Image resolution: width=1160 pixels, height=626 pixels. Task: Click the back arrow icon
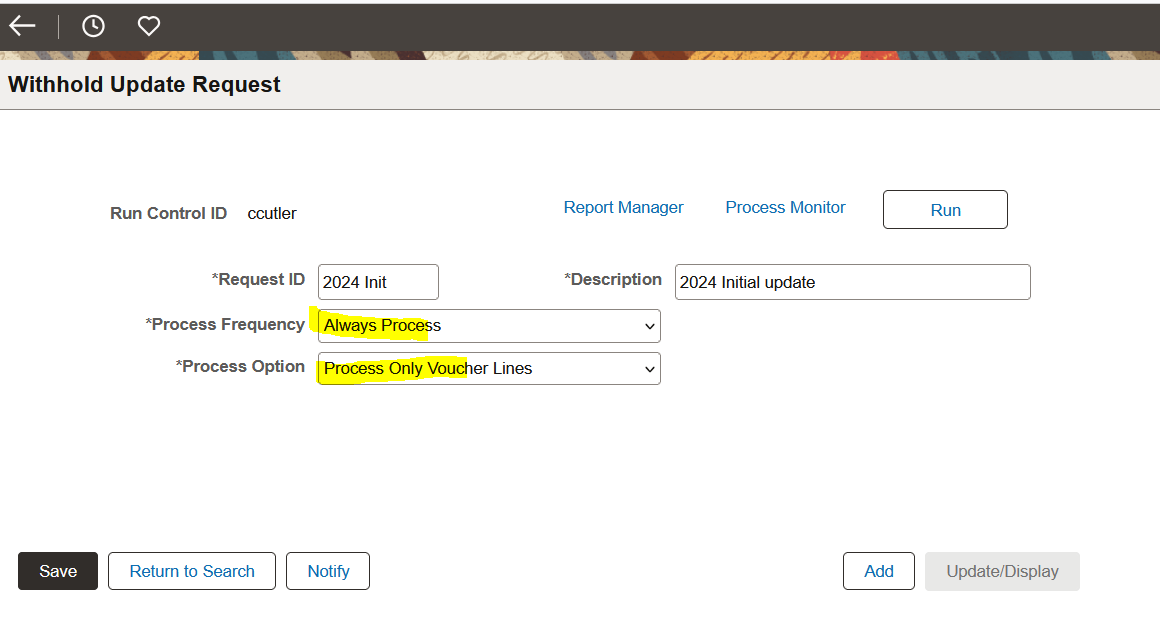coord(22,26)
